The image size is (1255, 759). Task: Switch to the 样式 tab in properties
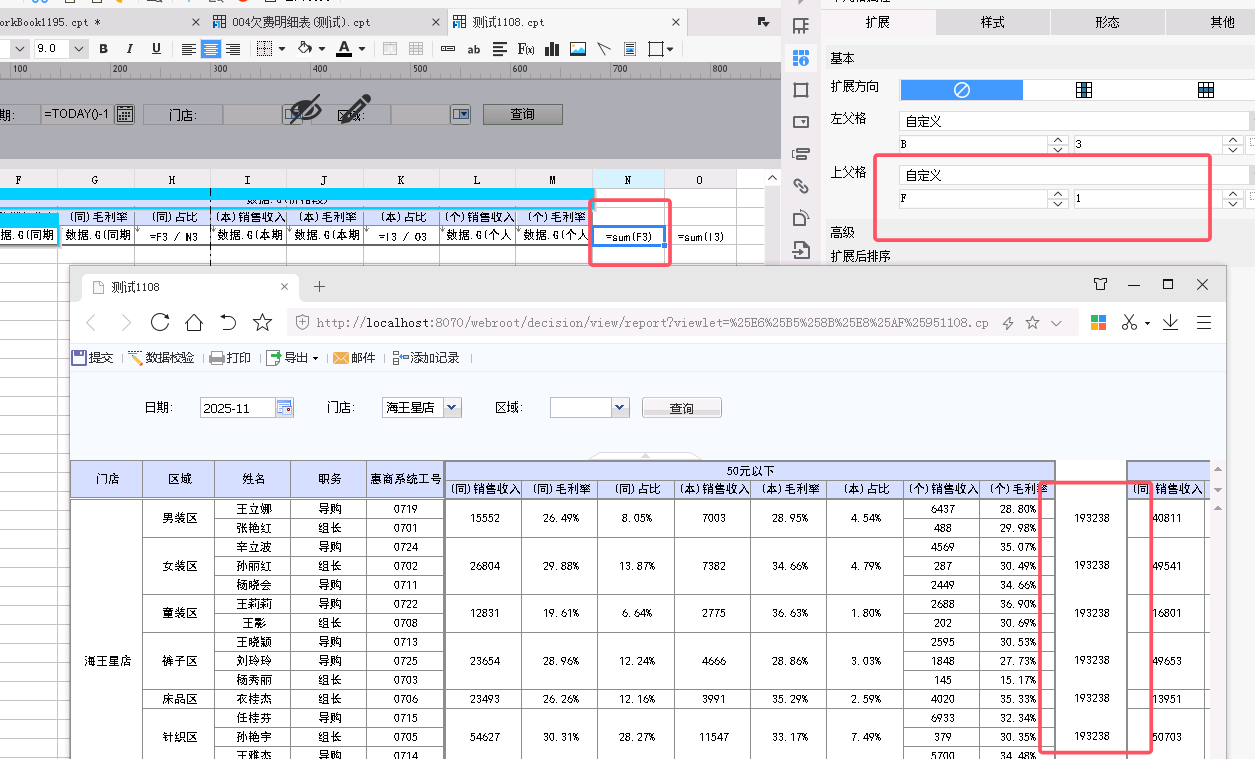(x=993, y=22)
